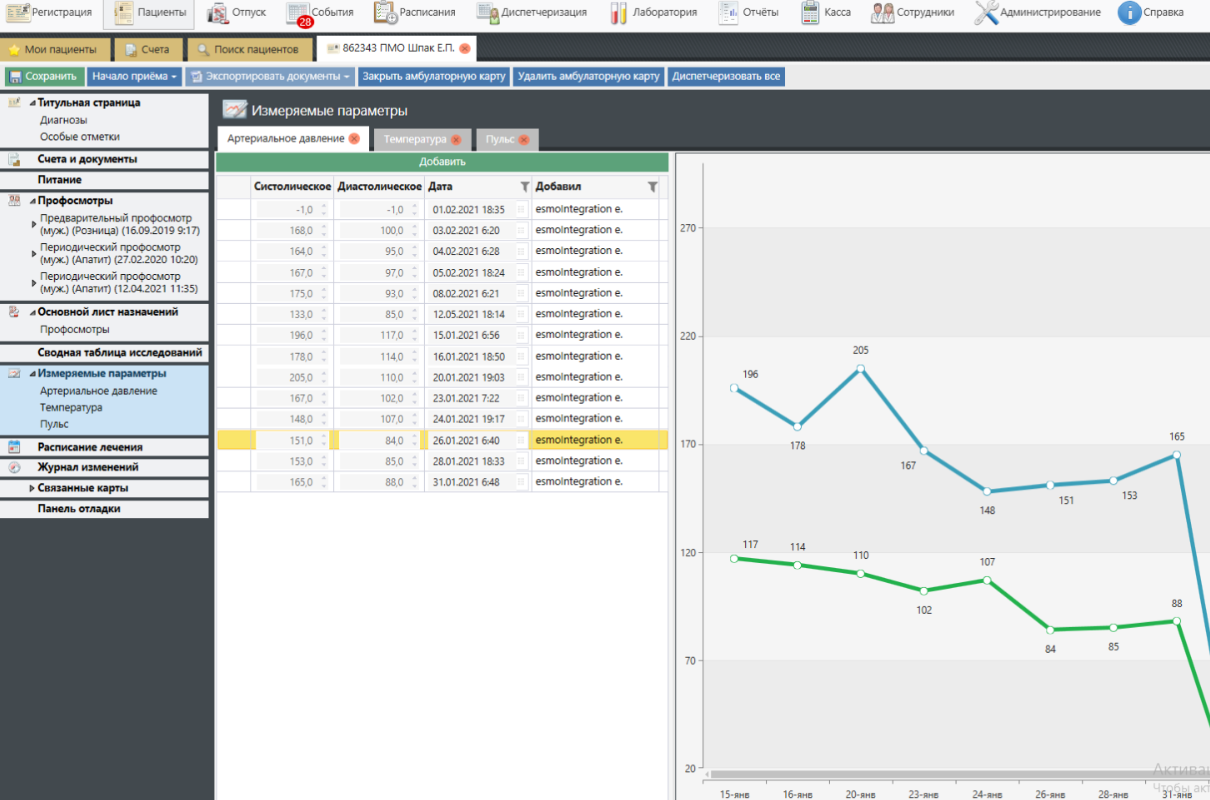
Task: Open filter on Добавил column
Action: (x=652, y=187)
